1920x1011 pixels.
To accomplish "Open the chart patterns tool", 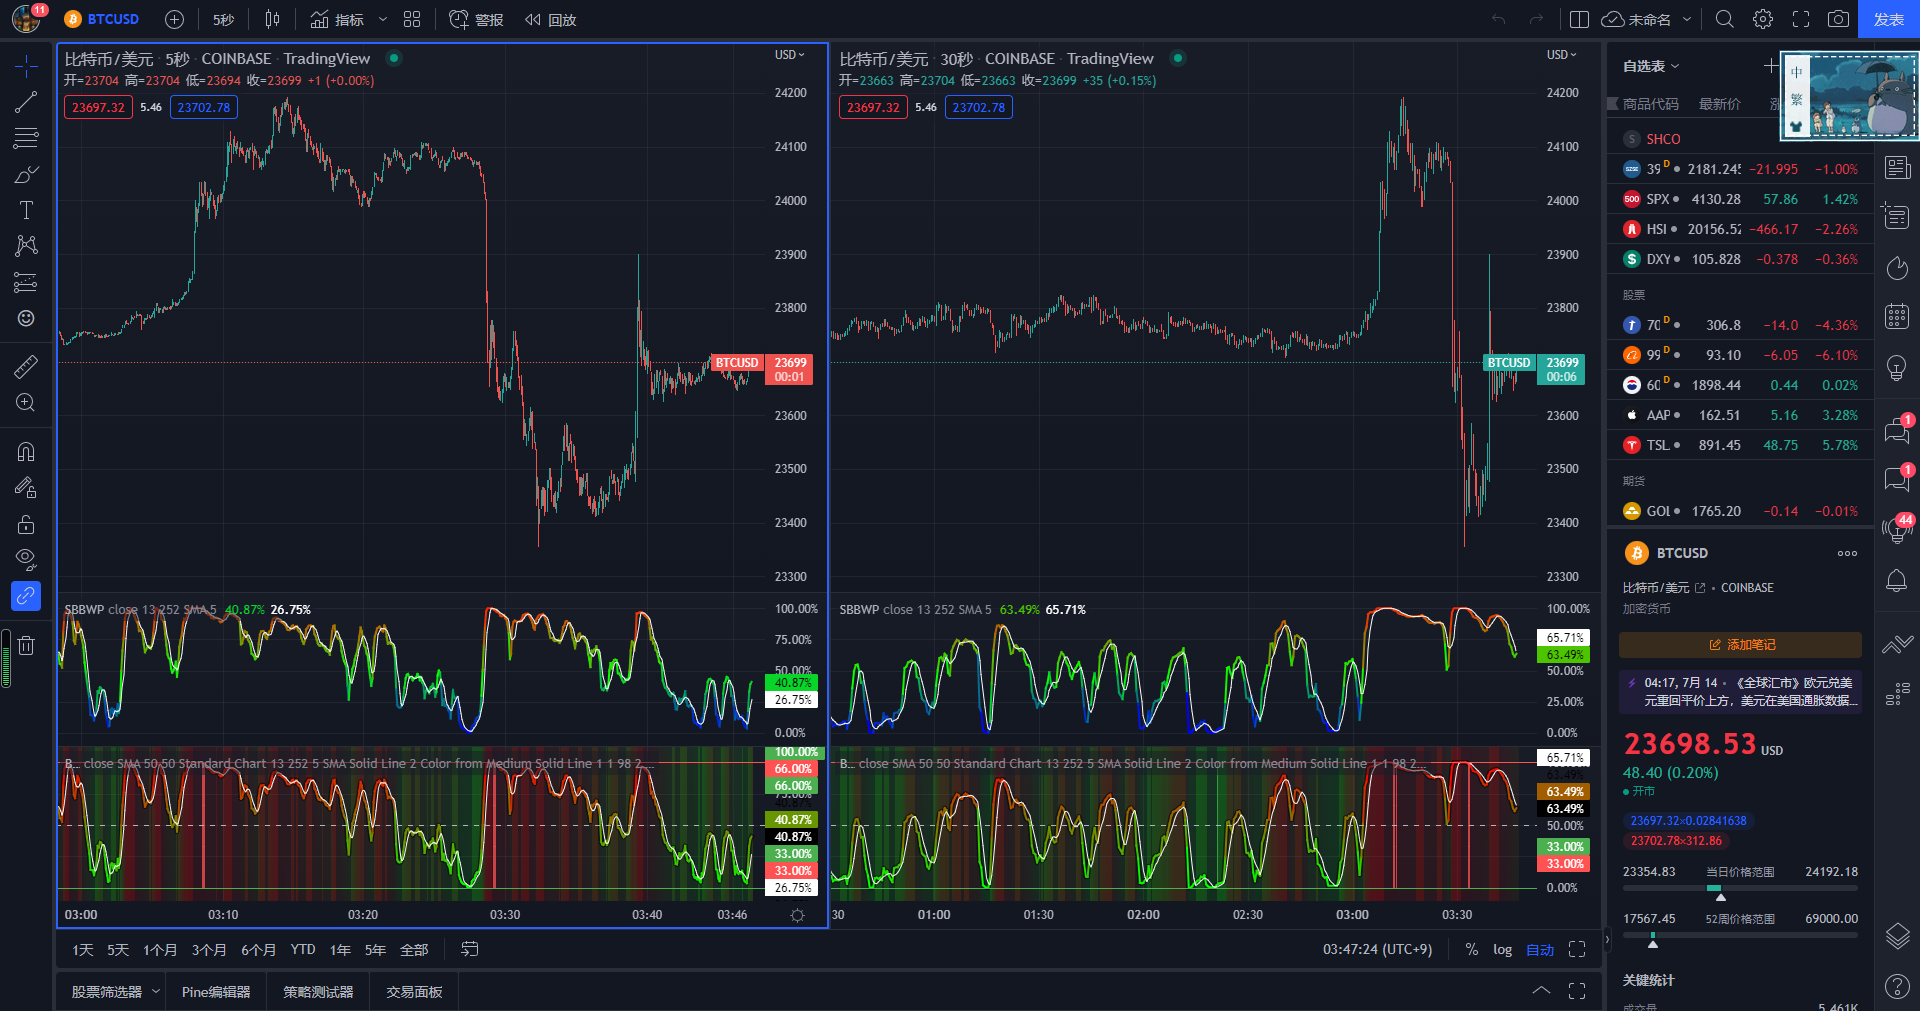I will [26, 246].
